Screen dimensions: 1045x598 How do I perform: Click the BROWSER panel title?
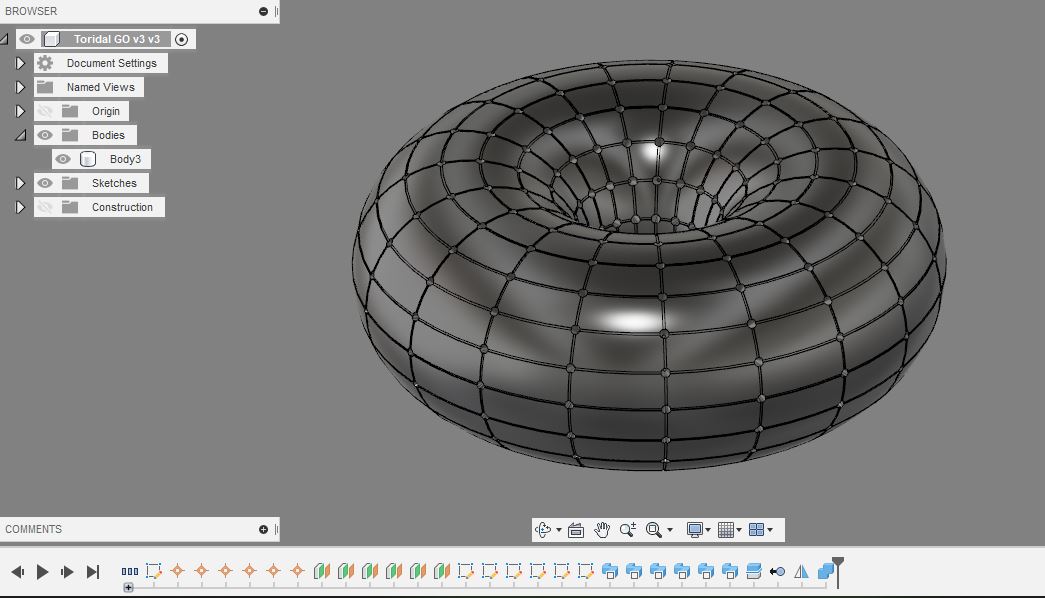coord(31,11)
